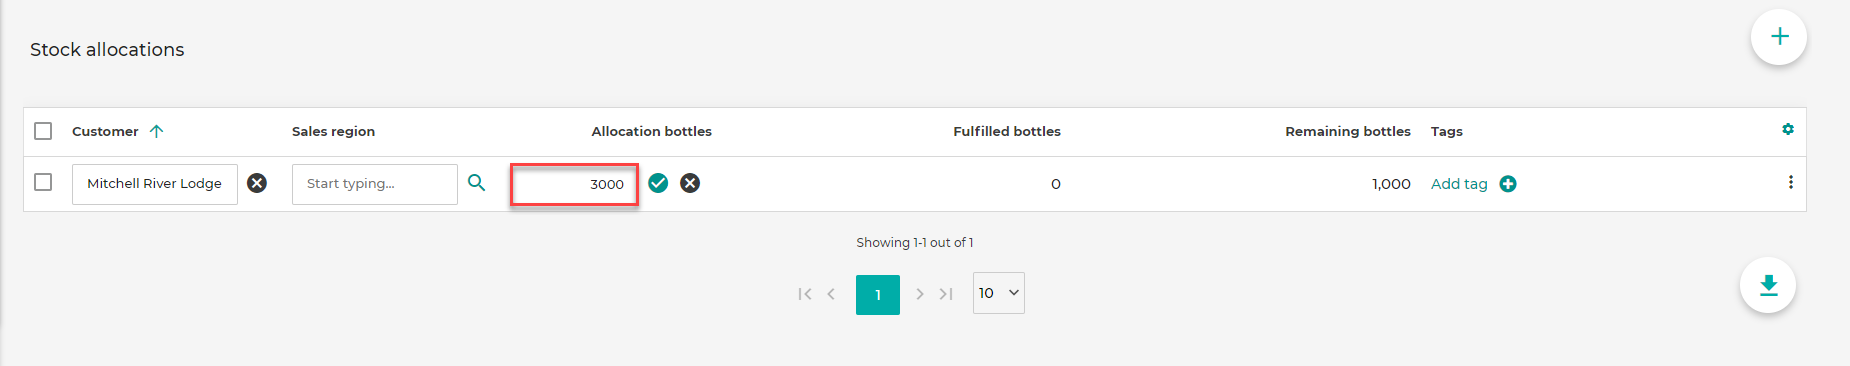
Task: Open table column settings gear
Action: [x=1788, y=129]
